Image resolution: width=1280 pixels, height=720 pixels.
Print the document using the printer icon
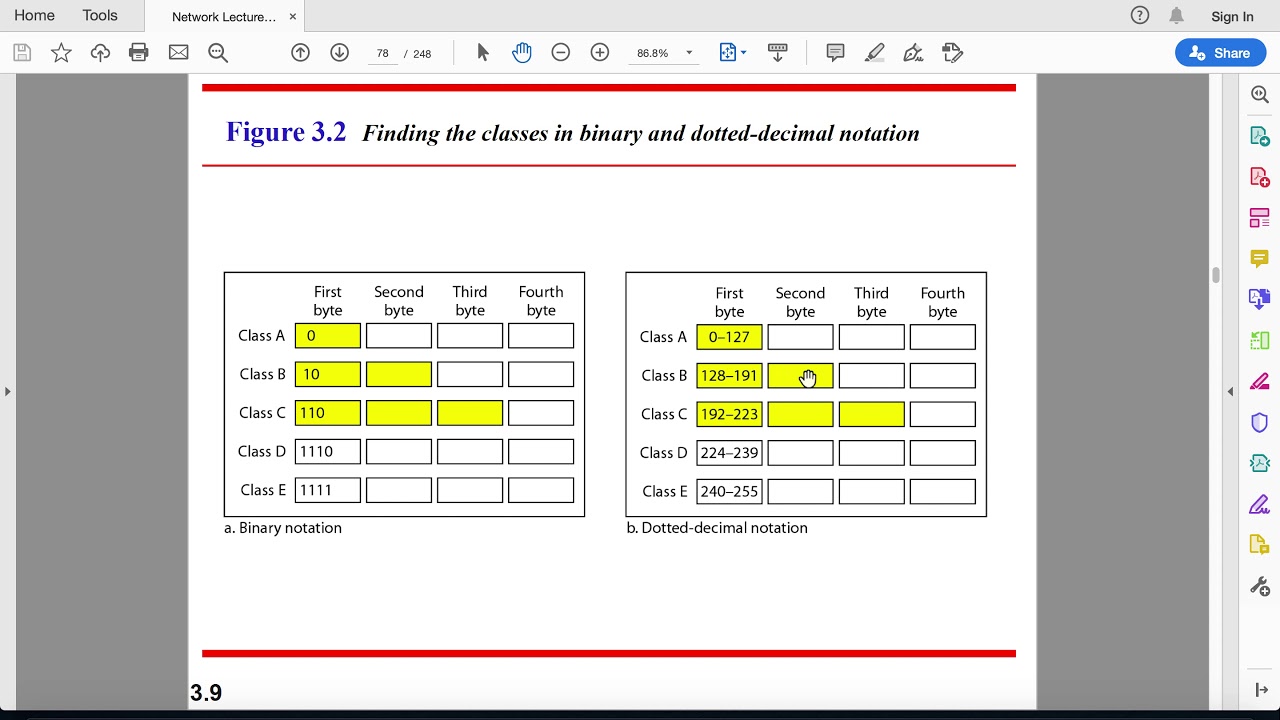(139, 53)
